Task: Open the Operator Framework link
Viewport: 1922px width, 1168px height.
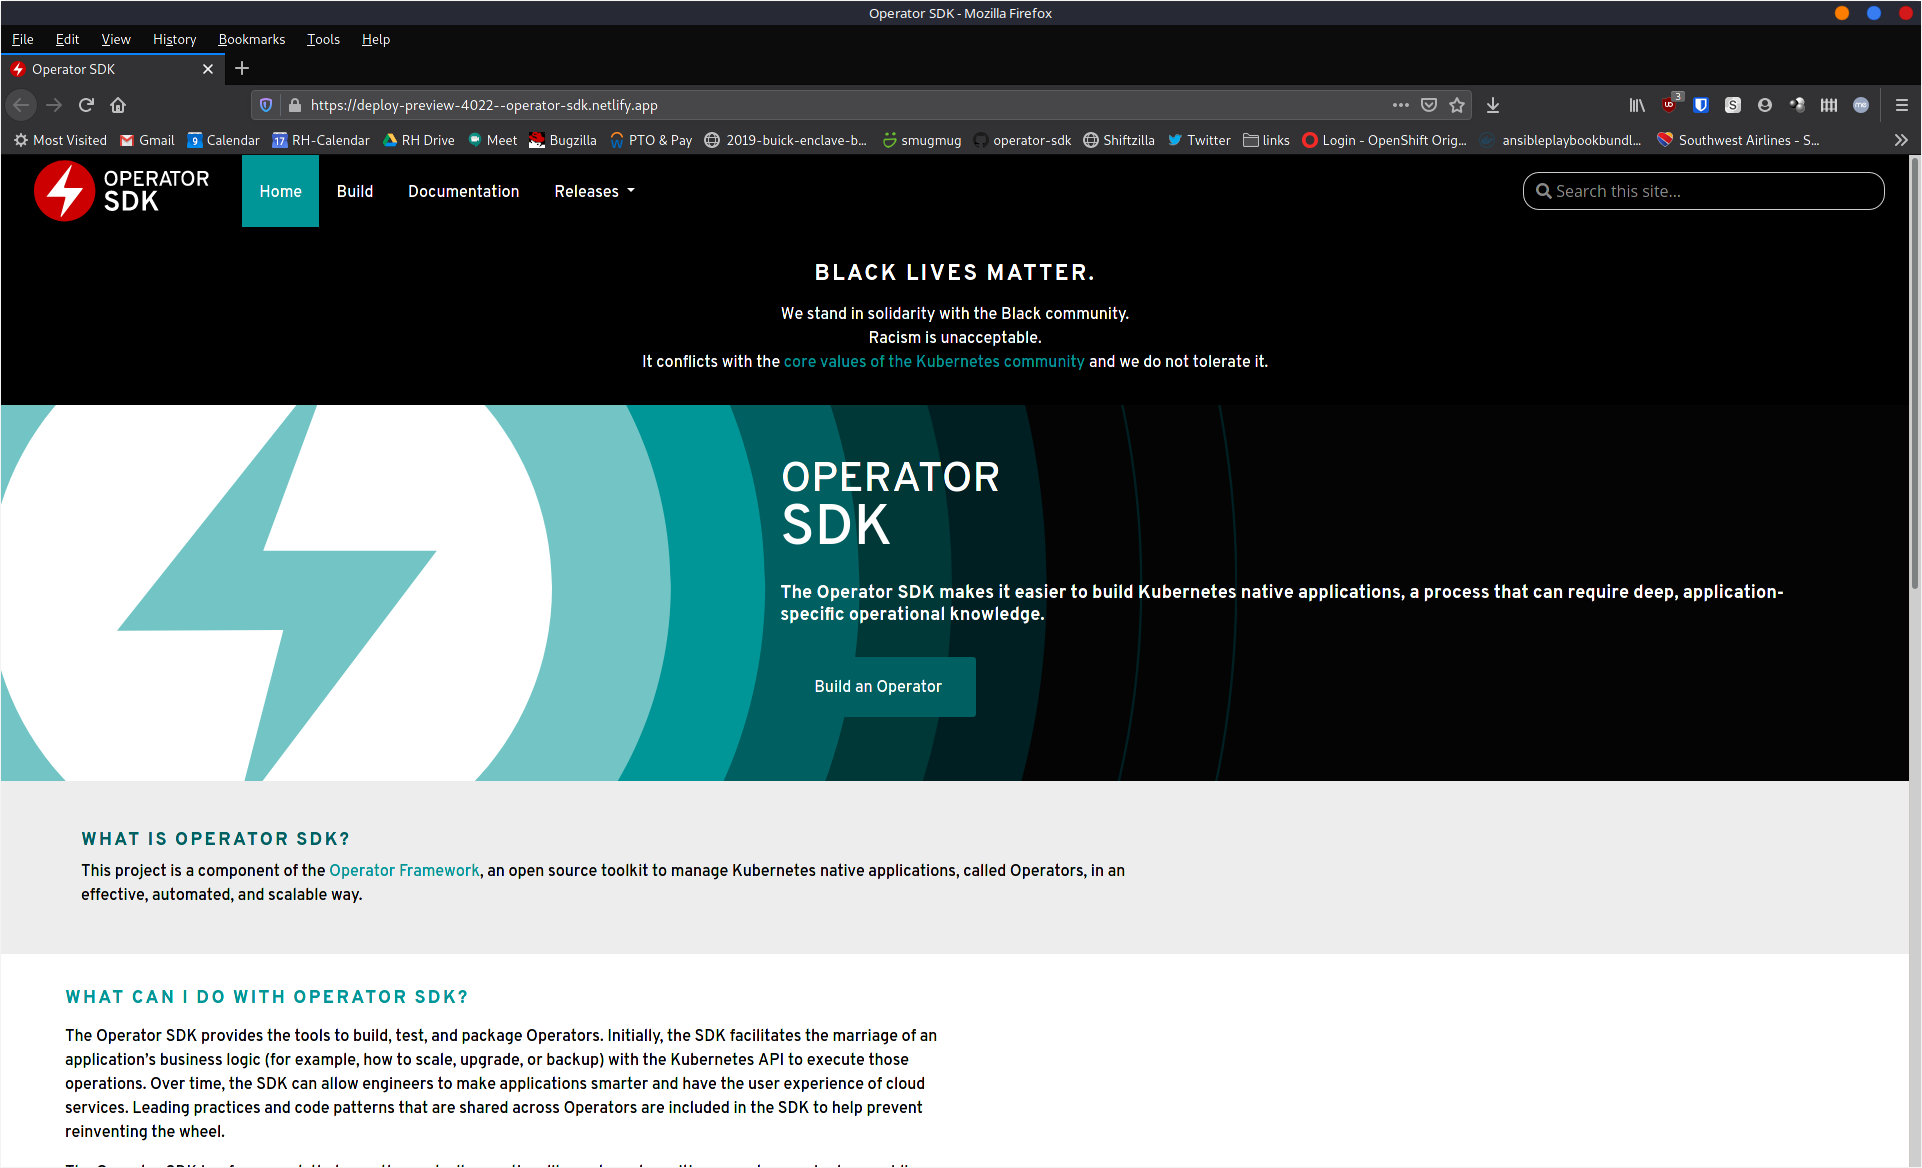Action: (x=404, y=870)
